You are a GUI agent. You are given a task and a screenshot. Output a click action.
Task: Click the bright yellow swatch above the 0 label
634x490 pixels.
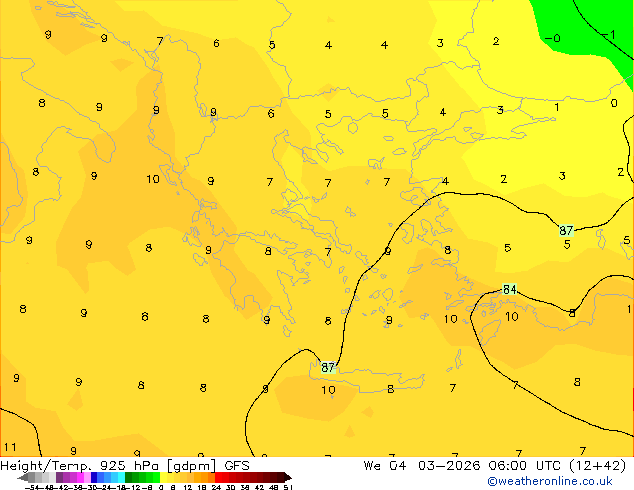[163, 477]
